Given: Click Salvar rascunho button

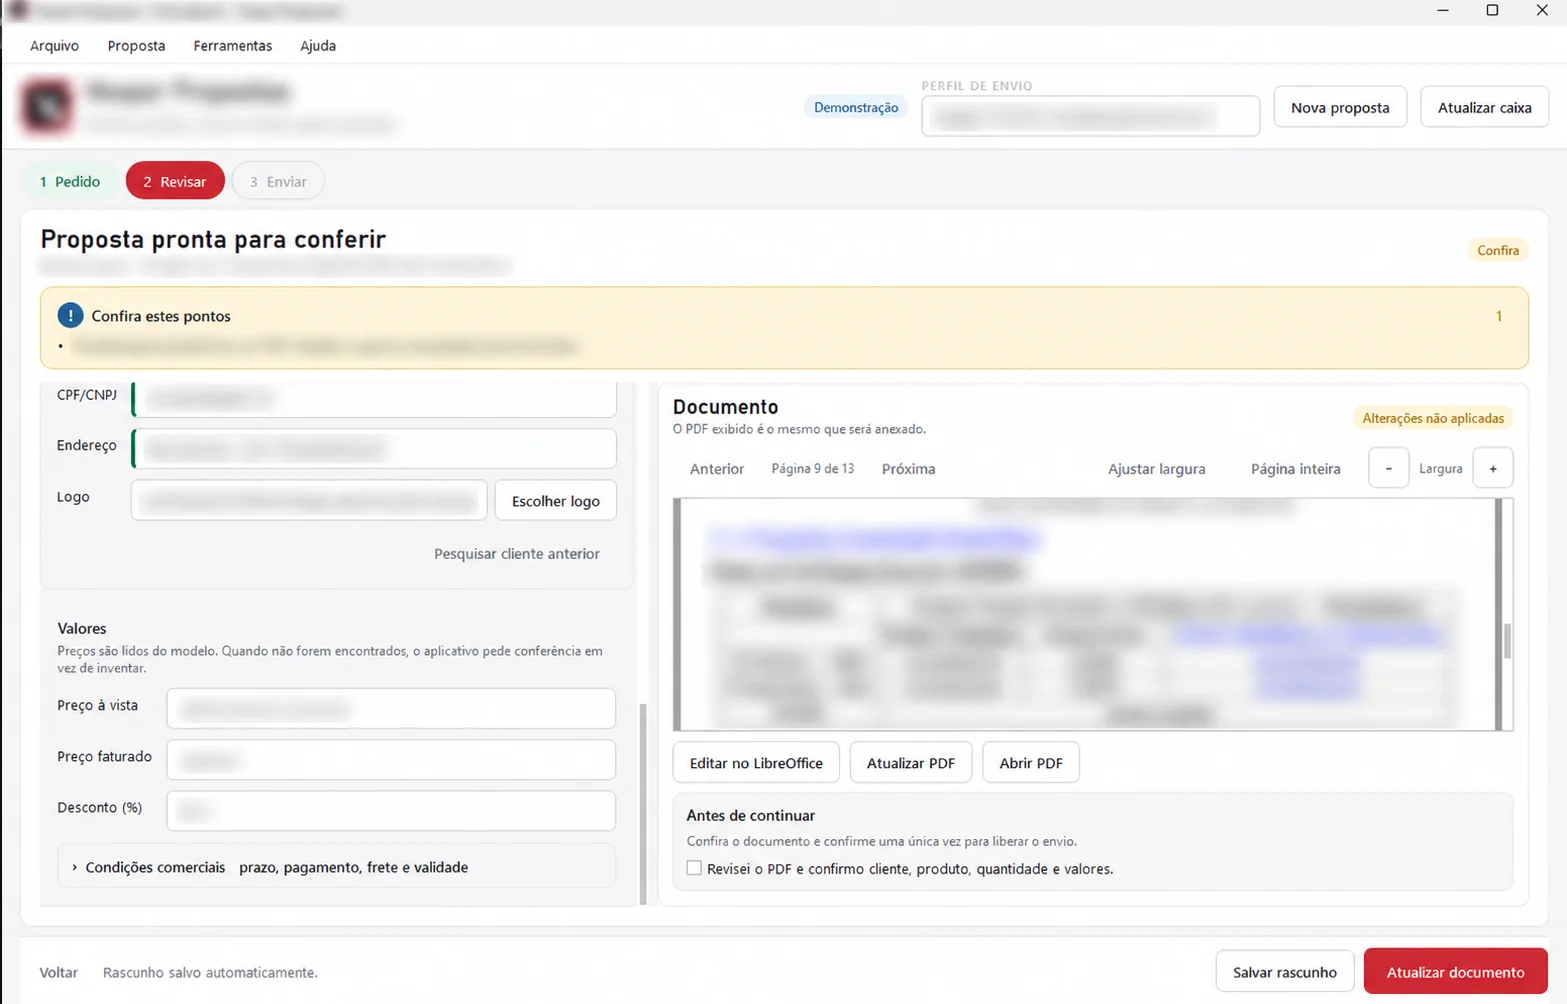Looking at the screenshot, I should pyautogui.click(x=1285, y=971).
